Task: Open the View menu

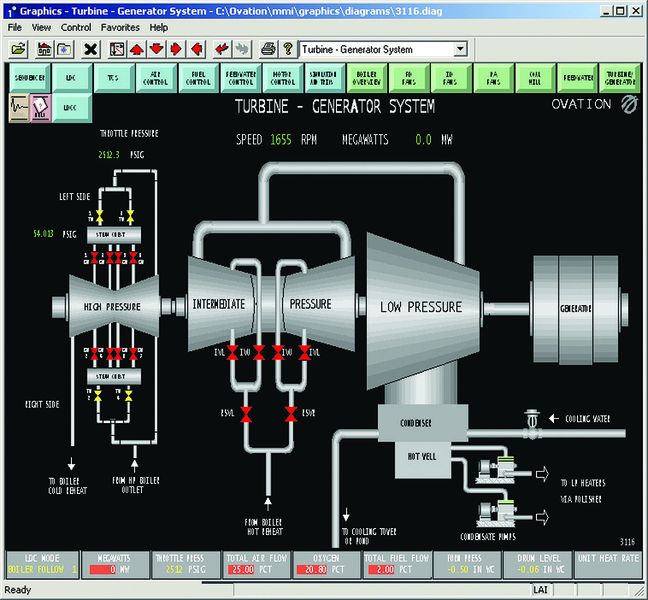Action: point(41,27)
